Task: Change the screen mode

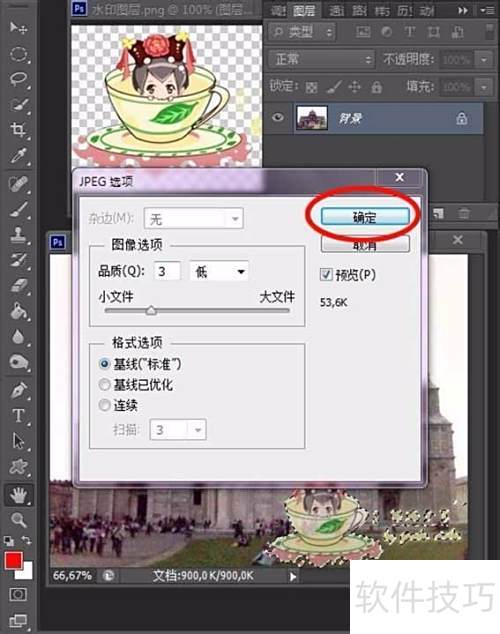Action: coord(18,620)
